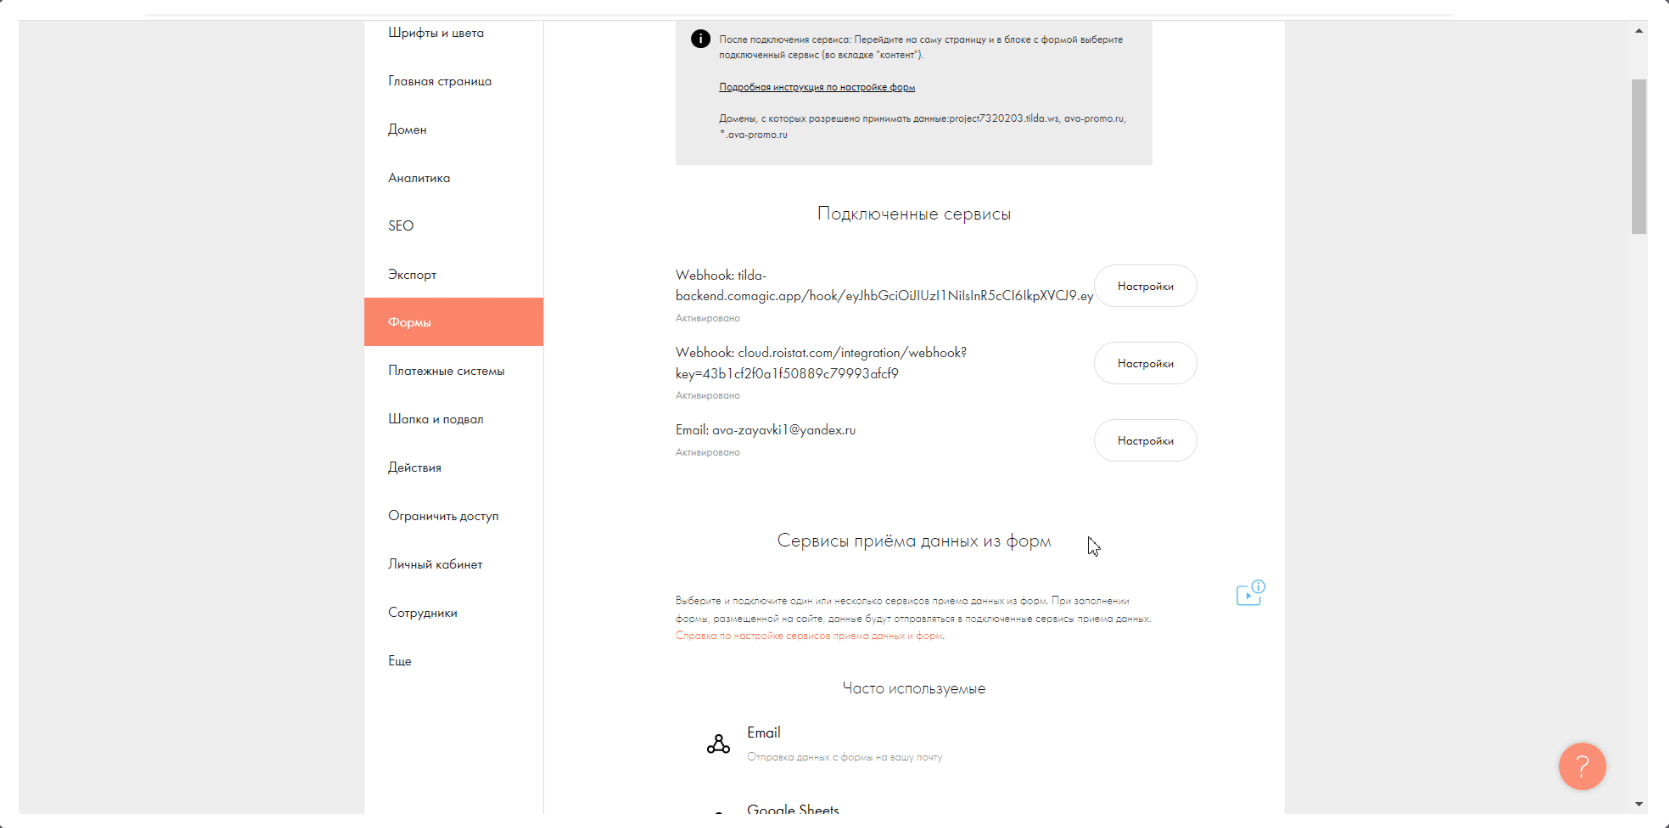Open the orange help question-mark button
Screen dimensions: 1669x828
(x=1582, y=766)
